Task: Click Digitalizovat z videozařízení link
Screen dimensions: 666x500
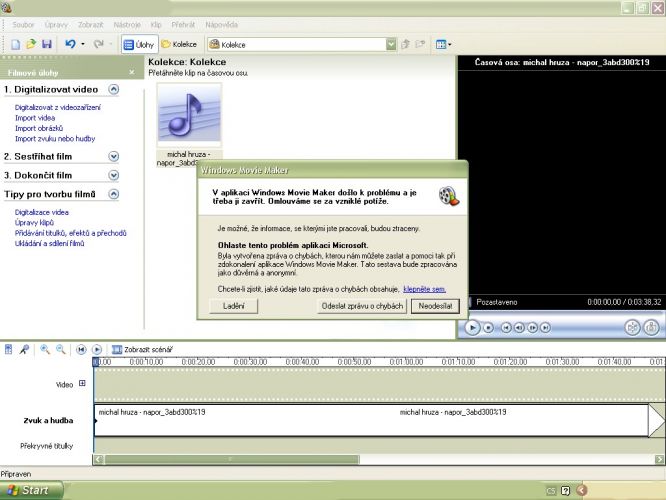Action: point(58,107)
